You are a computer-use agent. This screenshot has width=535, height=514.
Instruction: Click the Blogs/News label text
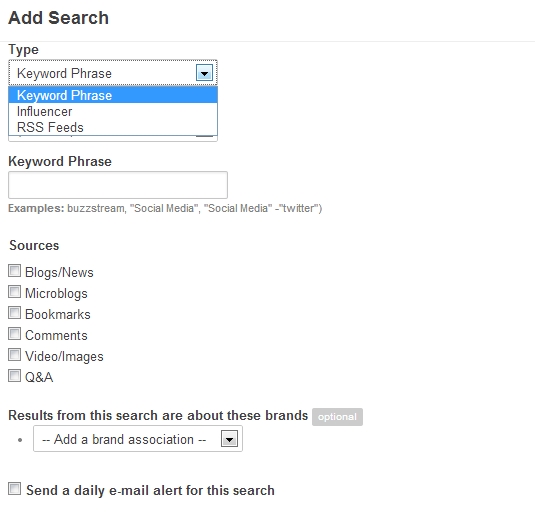click(59, 272)
